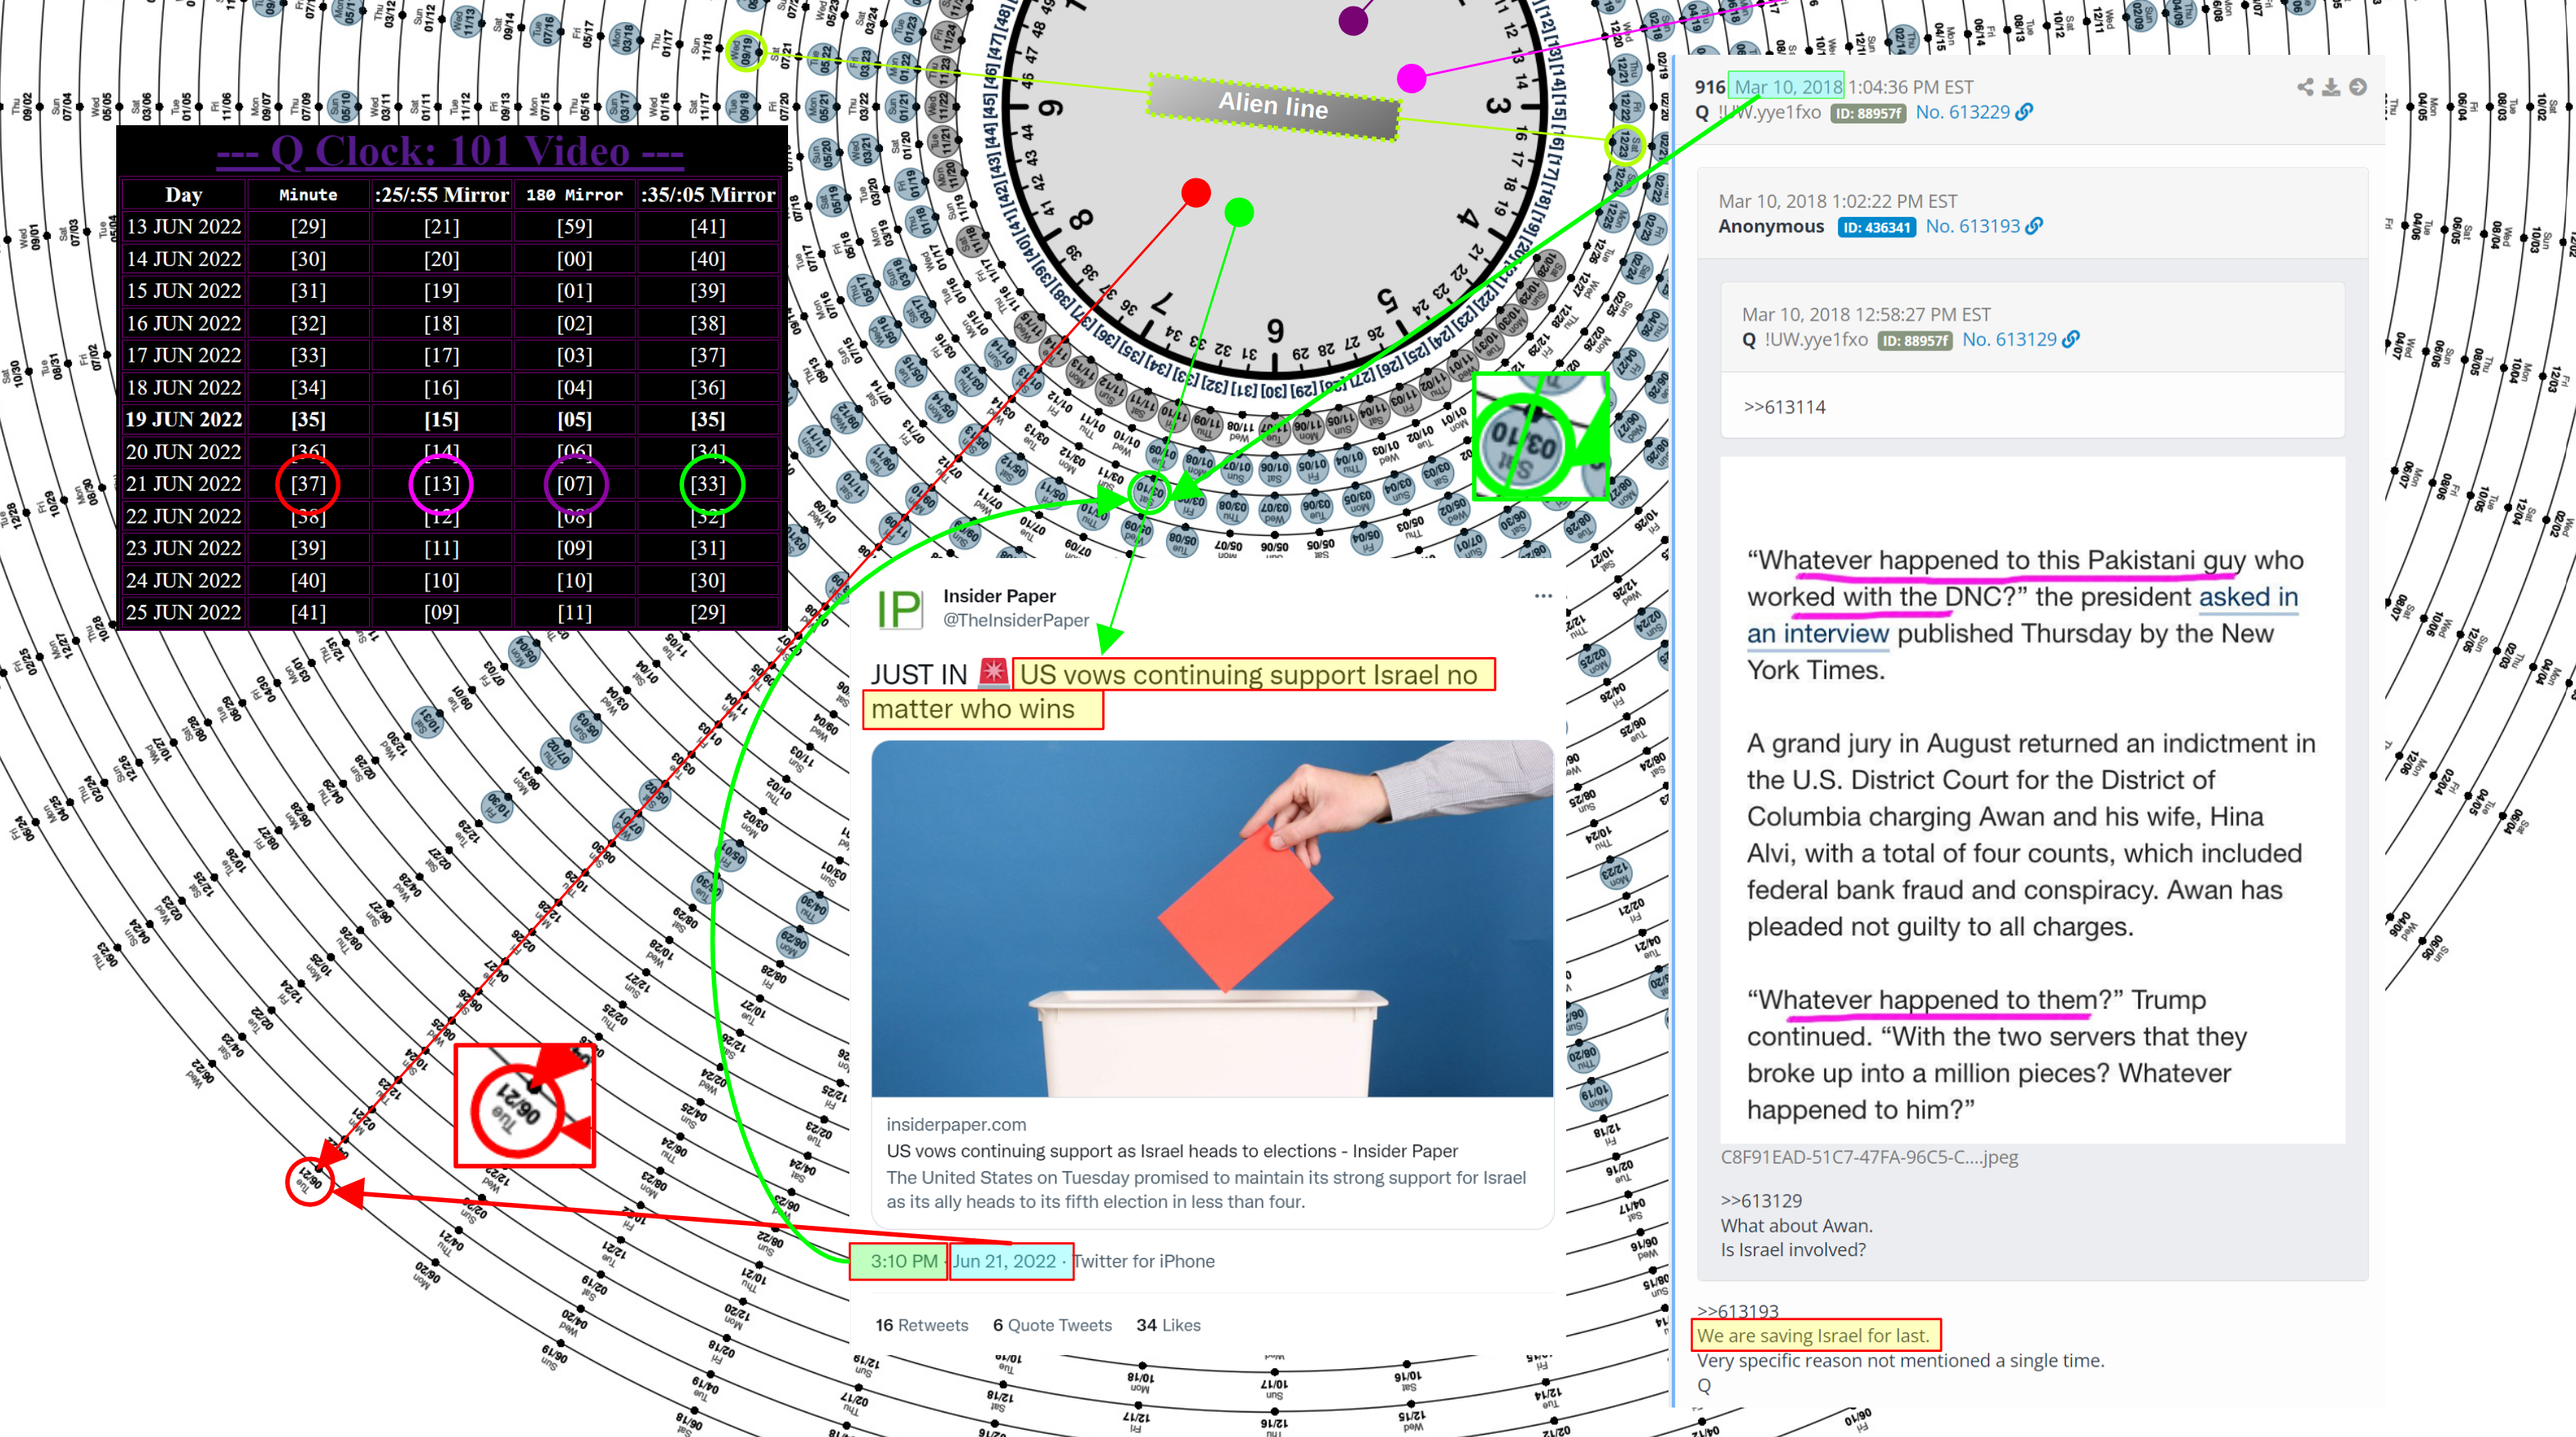The width and height of the screenshot is (2576, 1437).
Task: Click the chain-link icon beside No. 613229
Action: tap(2024, 112)
